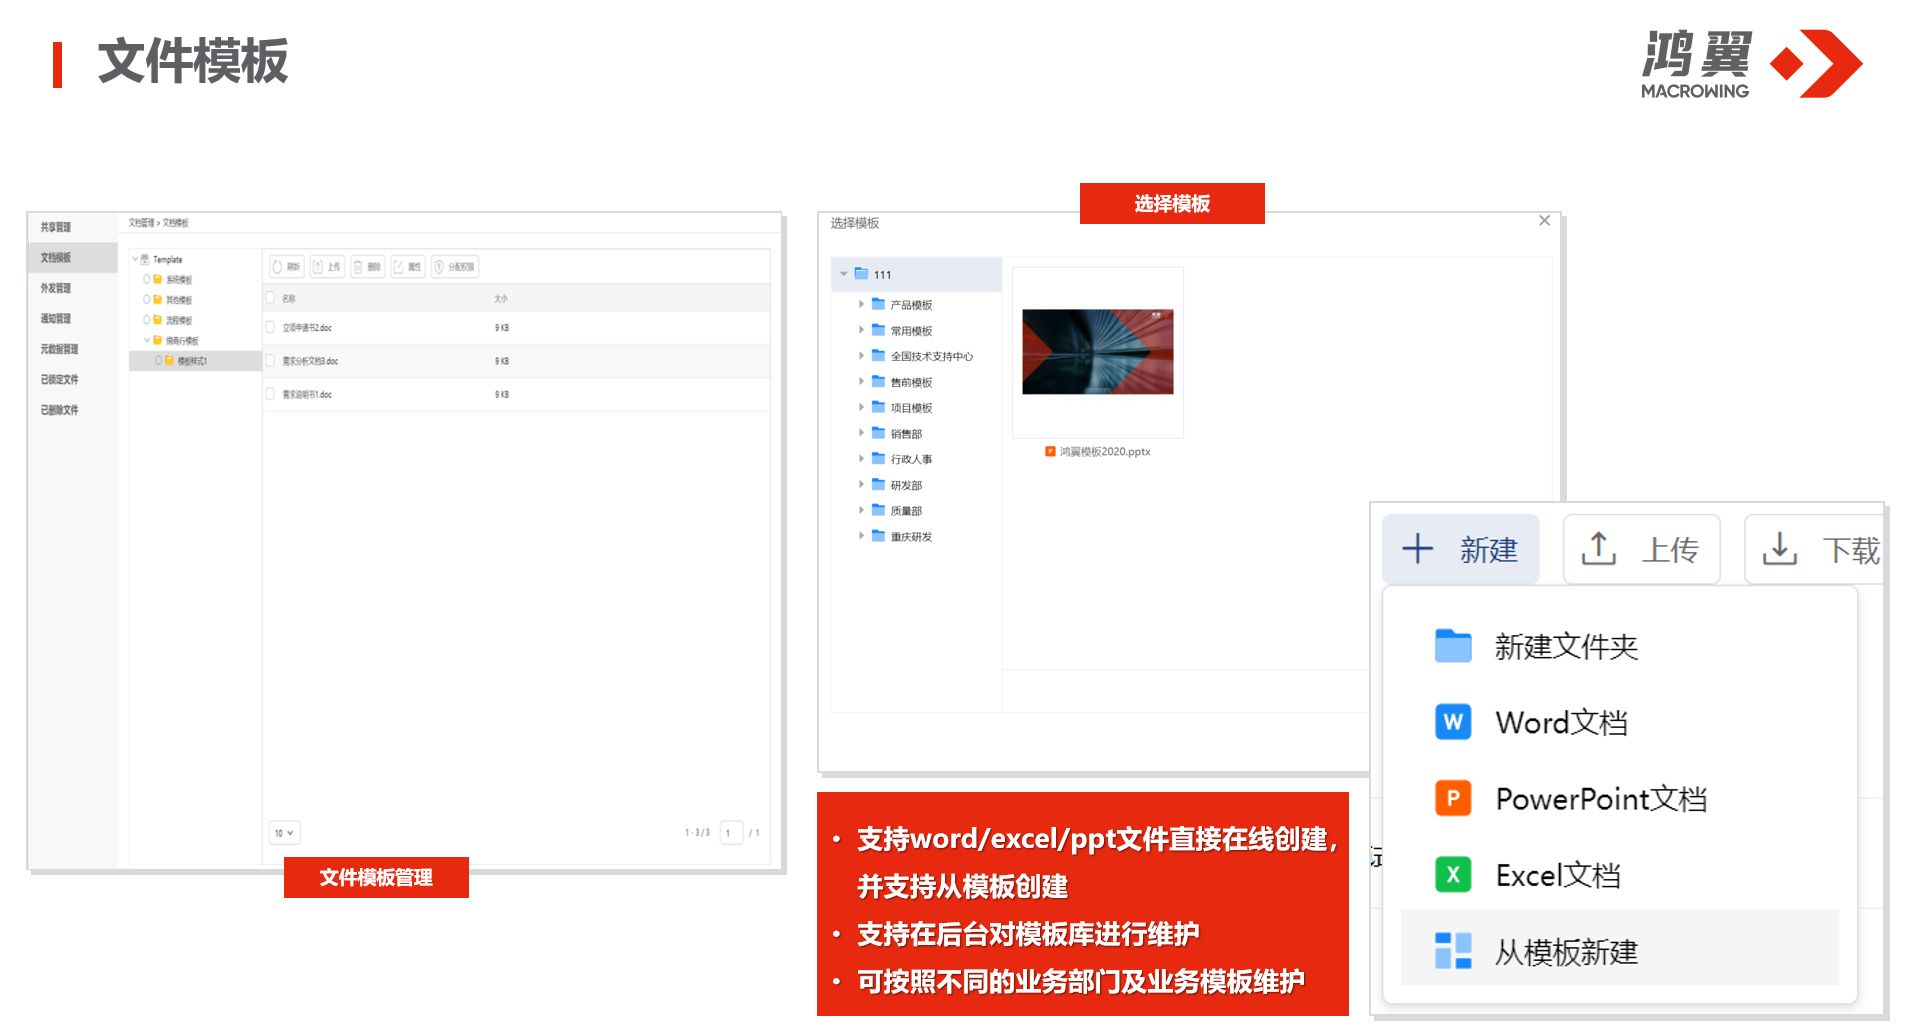This screenshot has width=1920, height=1025.
Task: Check the box for 立项申请书2.doc
Action: point(270,327)
